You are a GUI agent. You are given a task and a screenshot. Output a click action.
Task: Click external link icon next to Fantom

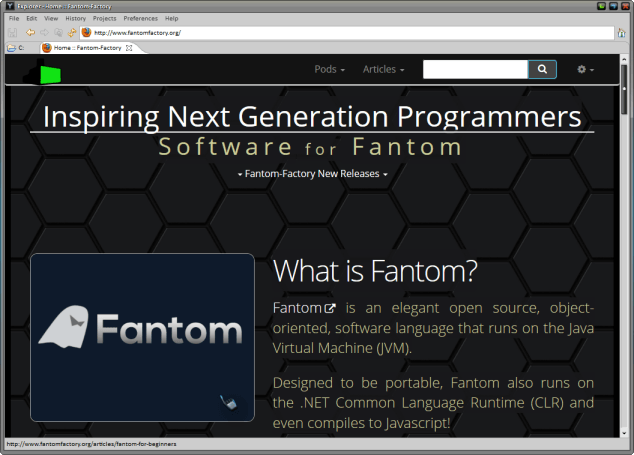pos(329,308)
